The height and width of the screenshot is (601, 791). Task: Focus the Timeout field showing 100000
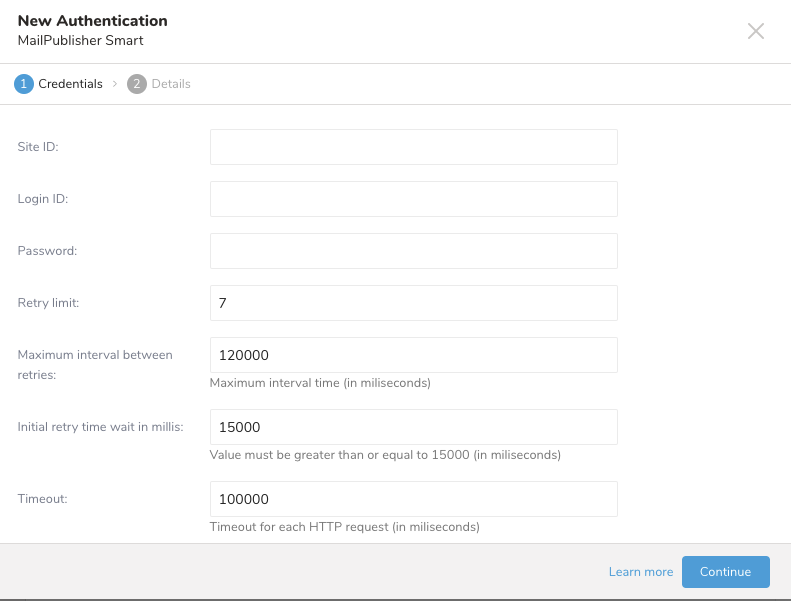coord(413,499)
